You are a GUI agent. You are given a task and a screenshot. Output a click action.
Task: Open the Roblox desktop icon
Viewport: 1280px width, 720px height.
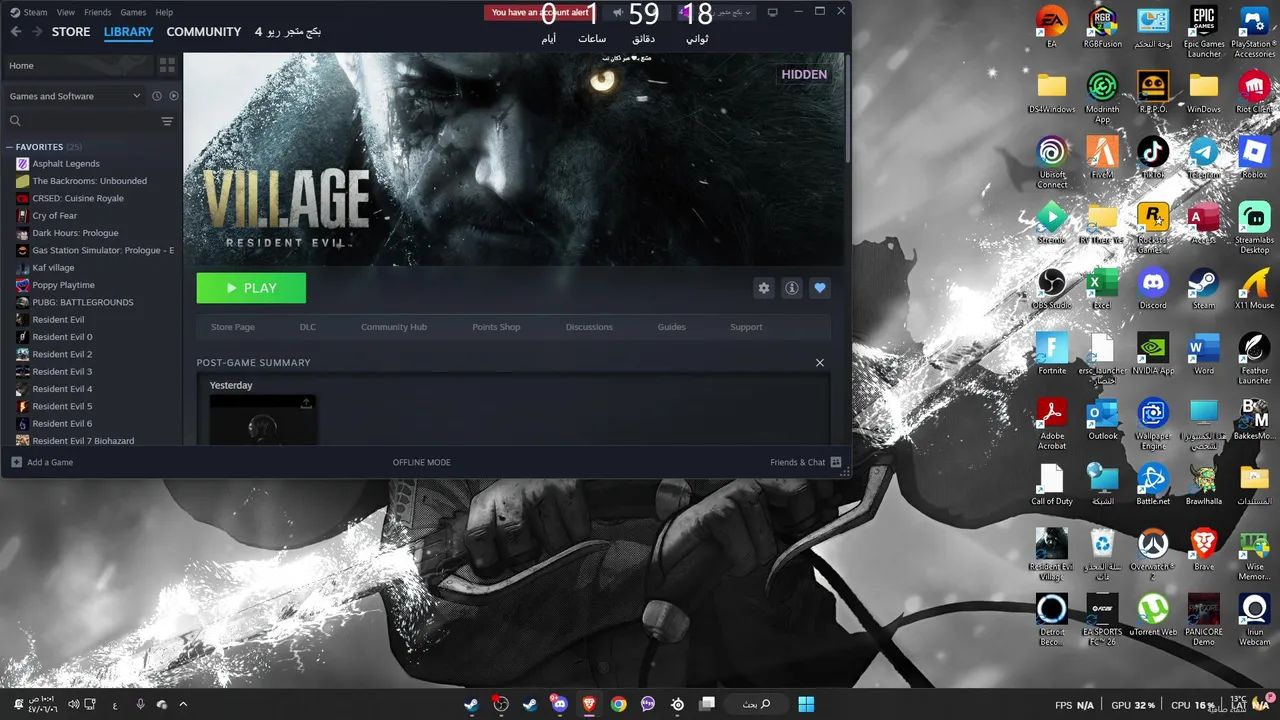[1254, 158]
